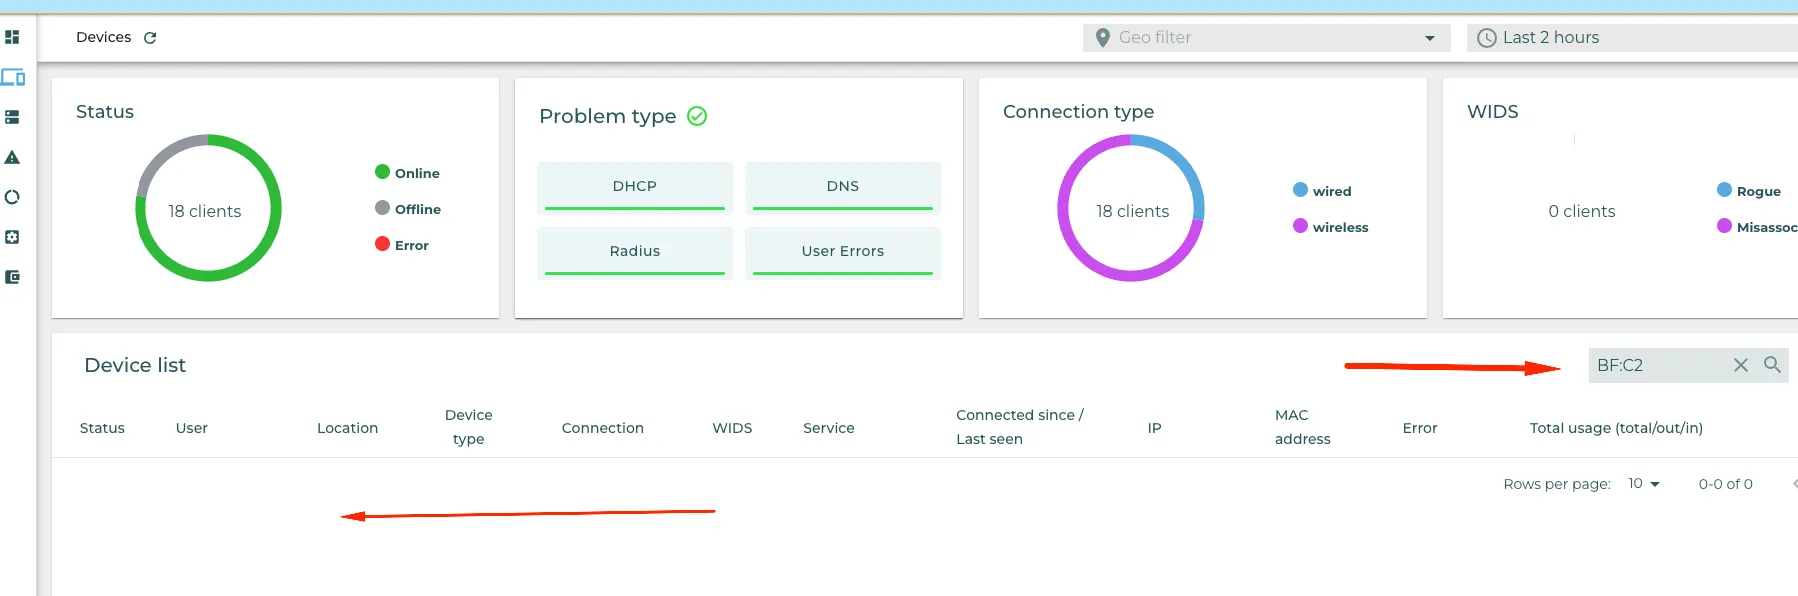This screenshot has height=596, width=1798.
Task: Click the Misassoc legend entry in WIDS
Action: point(1757,227)
